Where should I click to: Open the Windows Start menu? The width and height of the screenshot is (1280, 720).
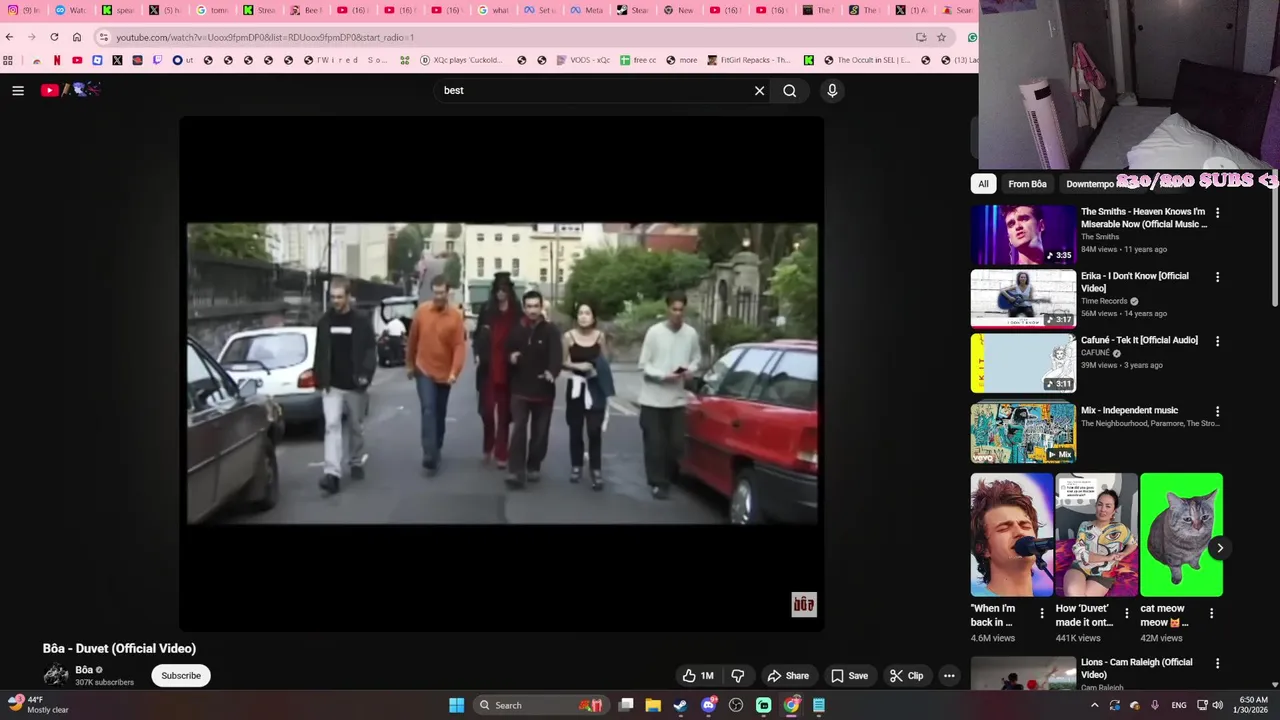pos(456,705)
